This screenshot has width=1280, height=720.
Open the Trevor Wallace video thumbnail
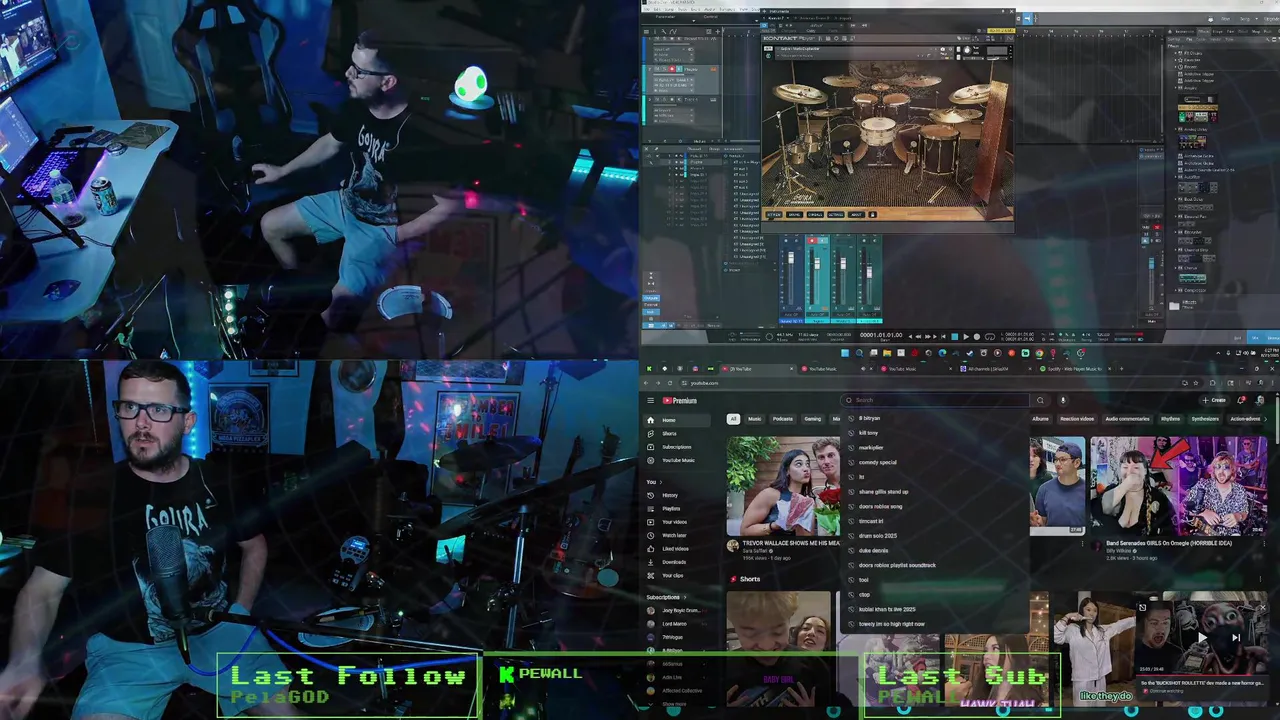coord(783,485)
